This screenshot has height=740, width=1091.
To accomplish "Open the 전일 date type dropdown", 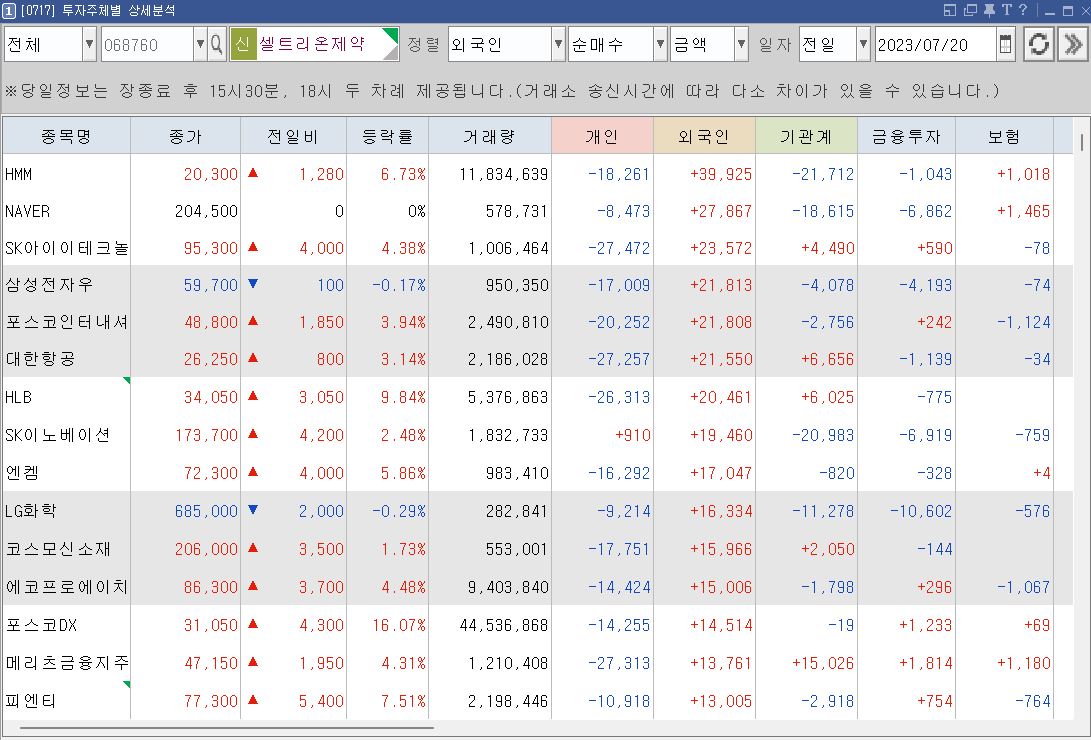I will 863,45.
